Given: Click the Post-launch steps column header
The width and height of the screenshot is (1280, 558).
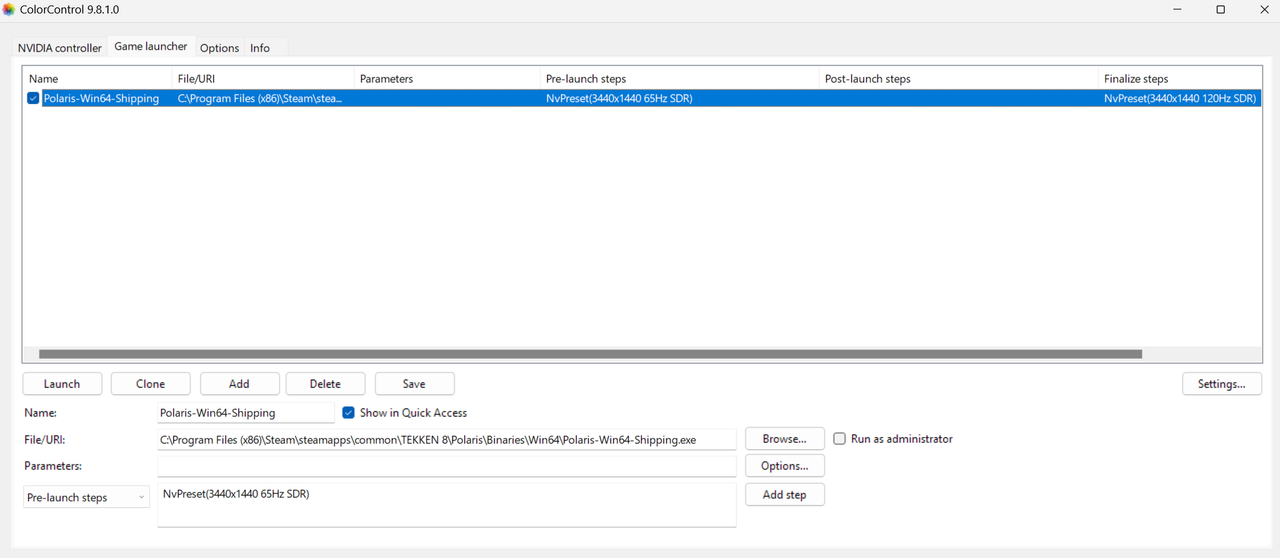Looking at the screenshot, I should click(x=958, y=78).
